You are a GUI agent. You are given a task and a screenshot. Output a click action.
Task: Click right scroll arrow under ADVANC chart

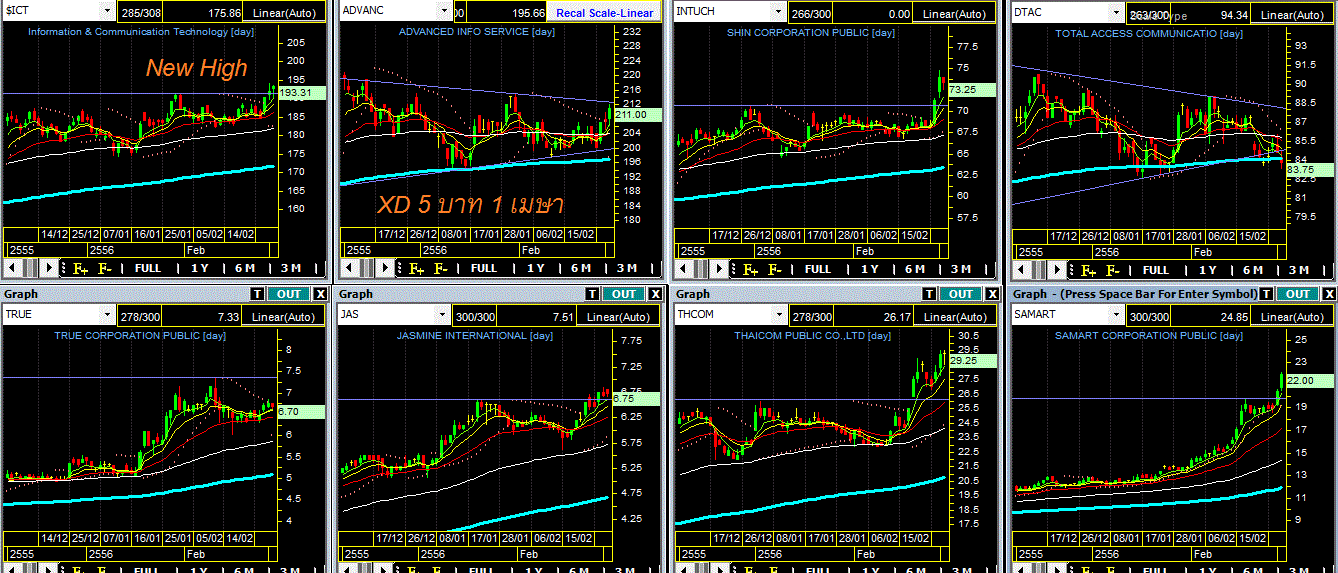click(385, 268)
